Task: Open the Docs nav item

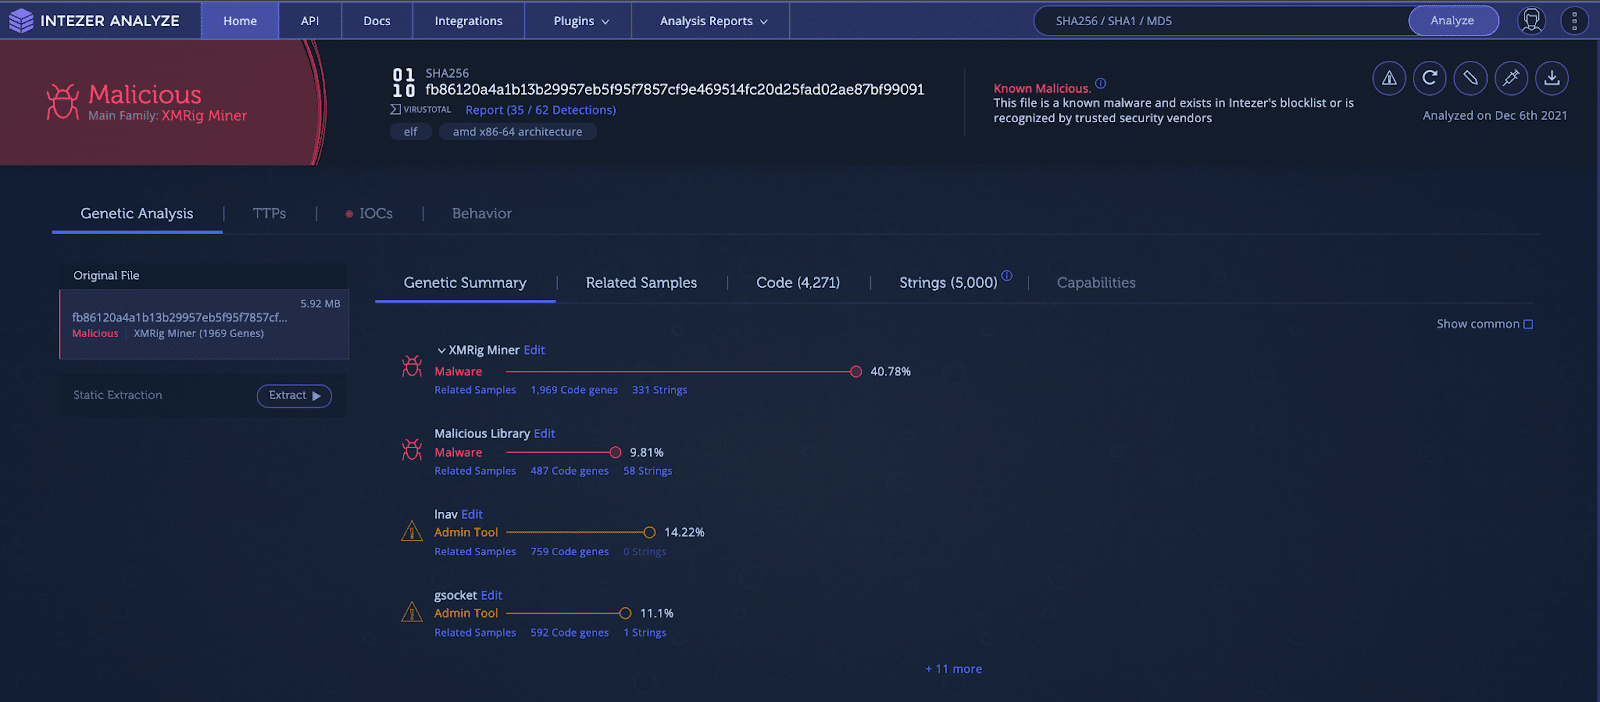Action: click(377, 20)
